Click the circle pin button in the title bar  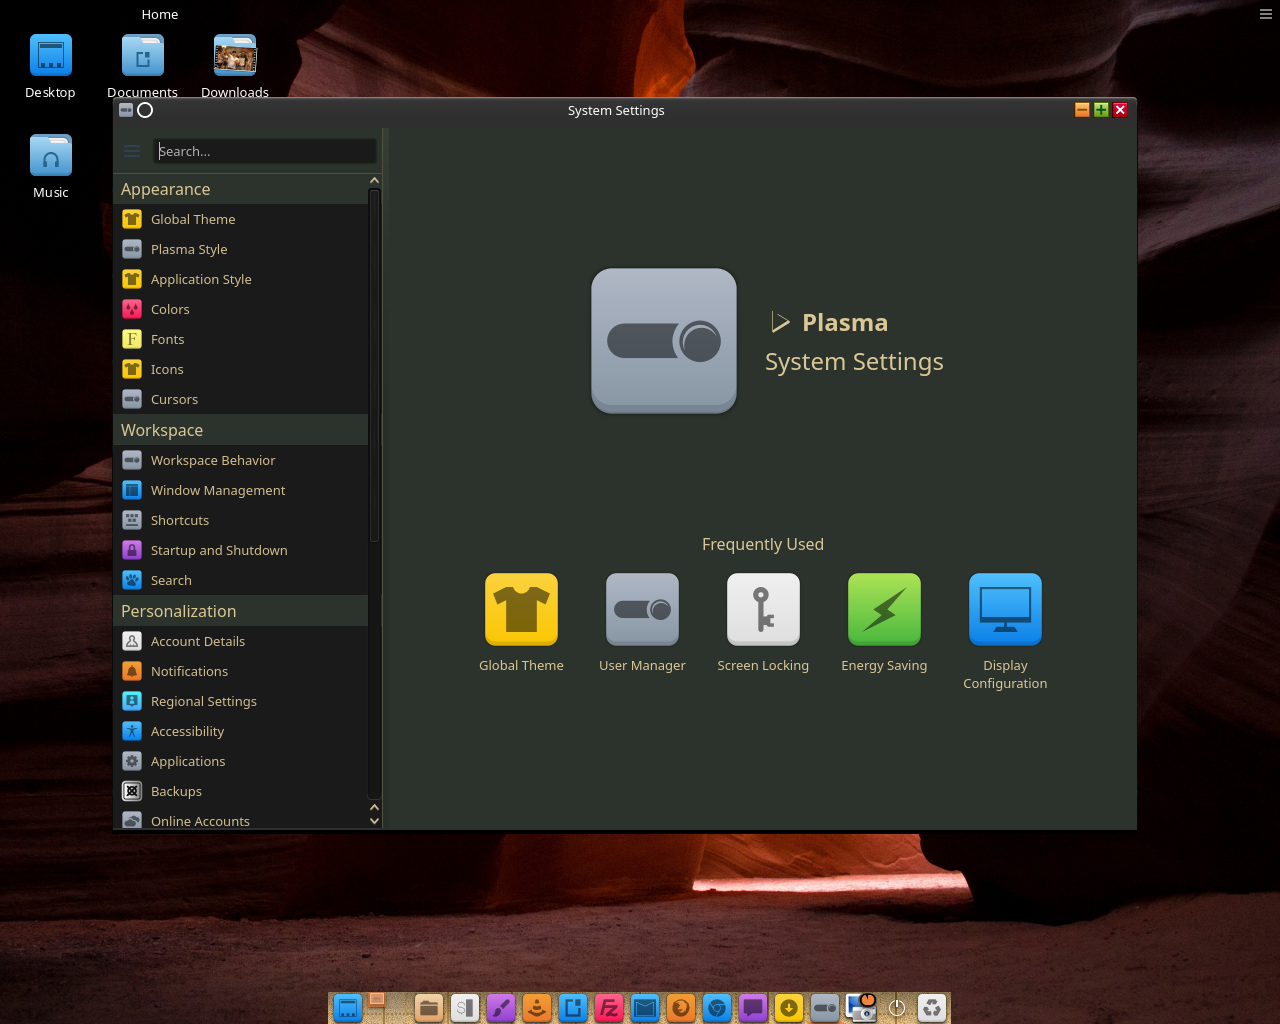tap(145, 110)
